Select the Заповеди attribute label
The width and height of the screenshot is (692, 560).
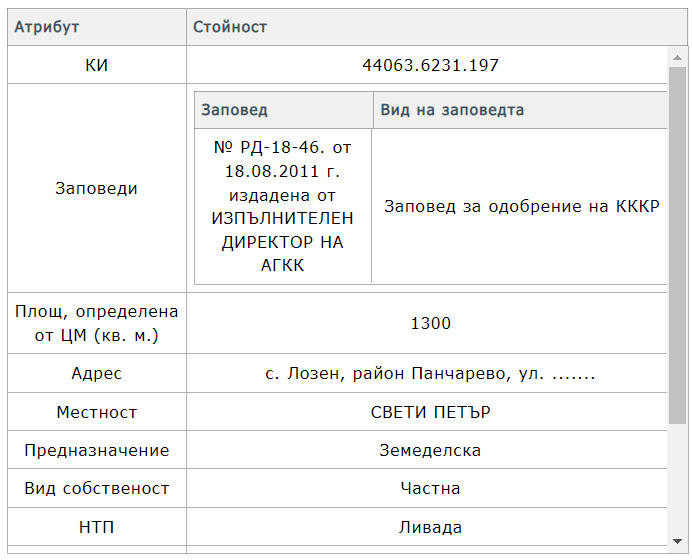click(96, 188)
